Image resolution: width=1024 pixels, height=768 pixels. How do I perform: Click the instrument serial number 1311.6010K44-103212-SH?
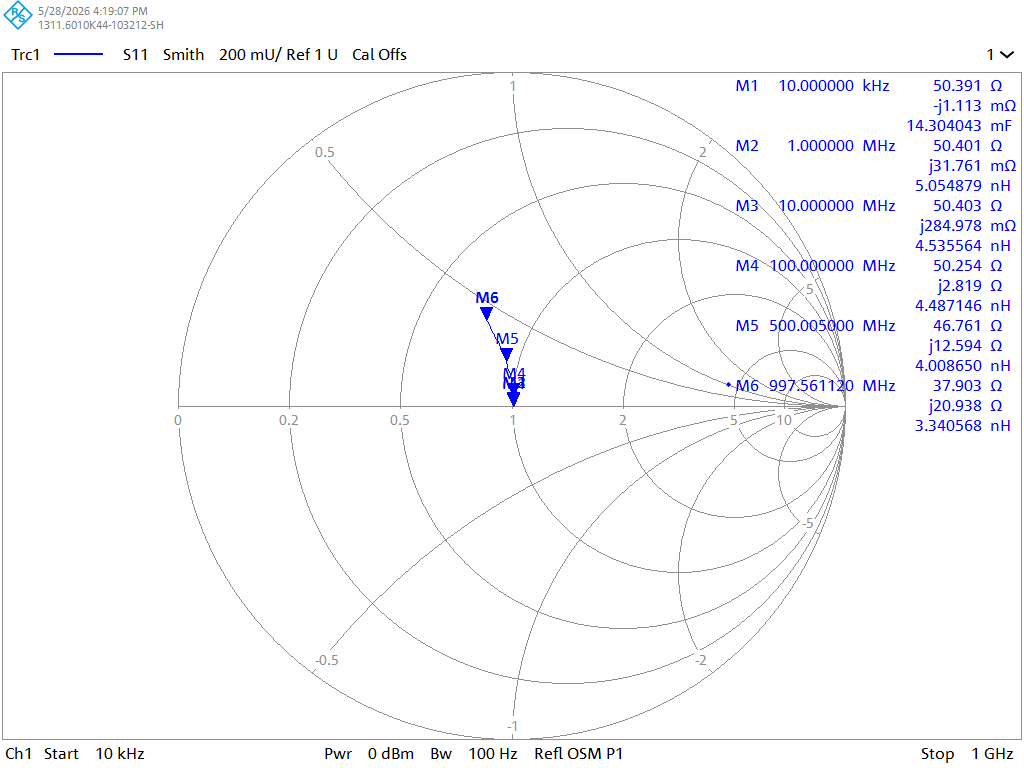click(x=101, y=25)
